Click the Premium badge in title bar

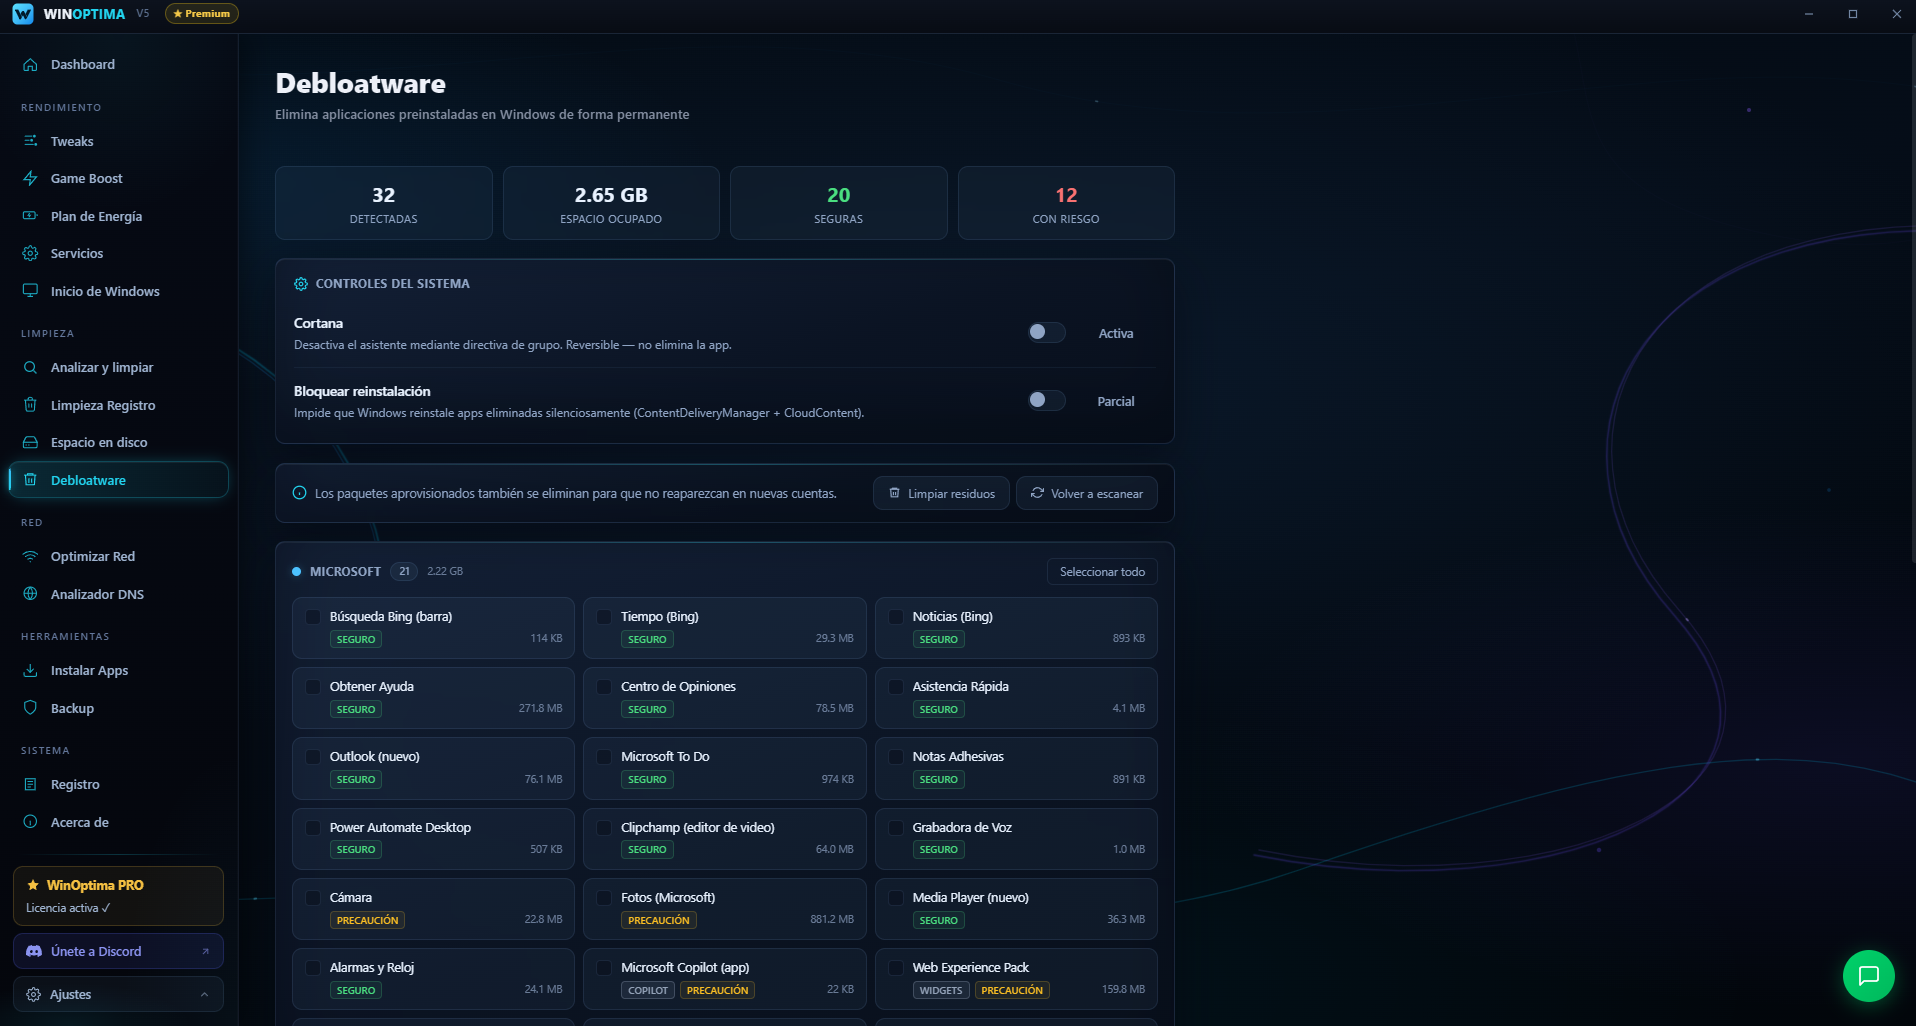click(x=202, y=14)
